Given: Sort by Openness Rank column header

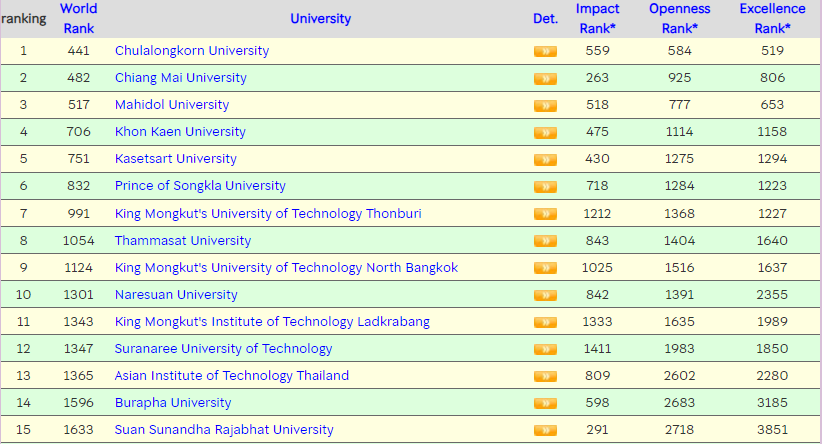Looking at the screenshot, I should [x=679, y=18].
